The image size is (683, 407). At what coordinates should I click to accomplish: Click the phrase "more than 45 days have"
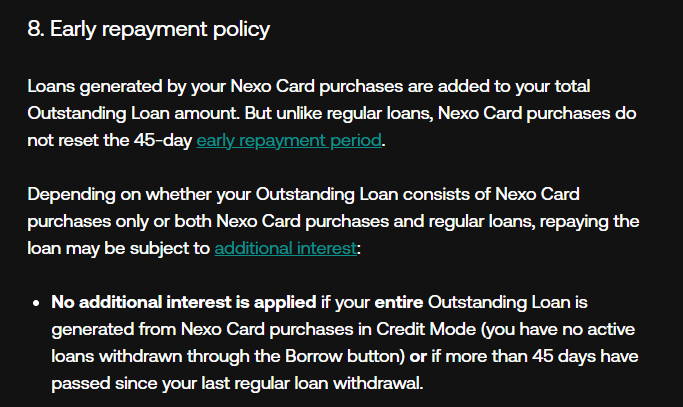click(542, 356)
